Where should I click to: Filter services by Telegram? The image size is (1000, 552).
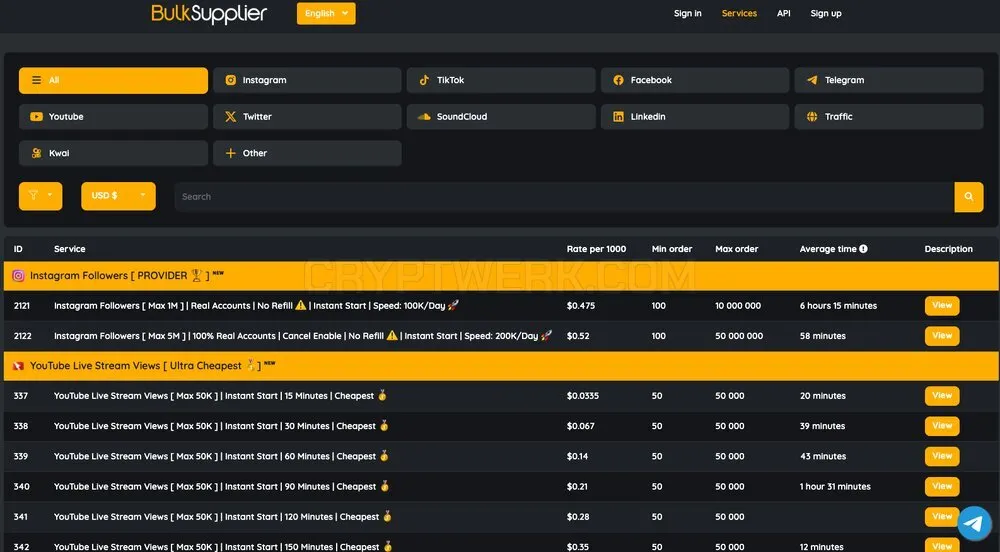tap(889, 80)
